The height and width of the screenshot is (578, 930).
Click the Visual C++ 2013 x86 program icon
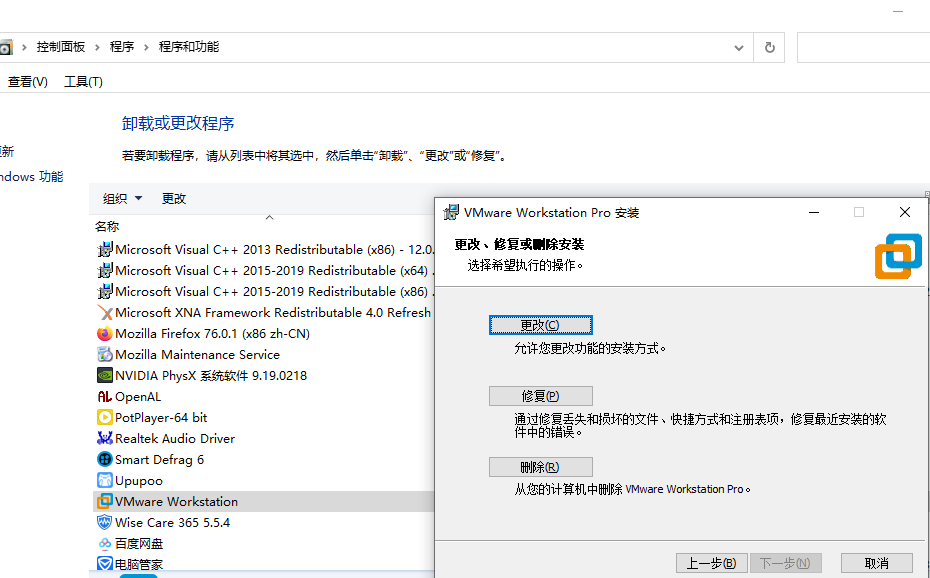[x=104, y=250]
